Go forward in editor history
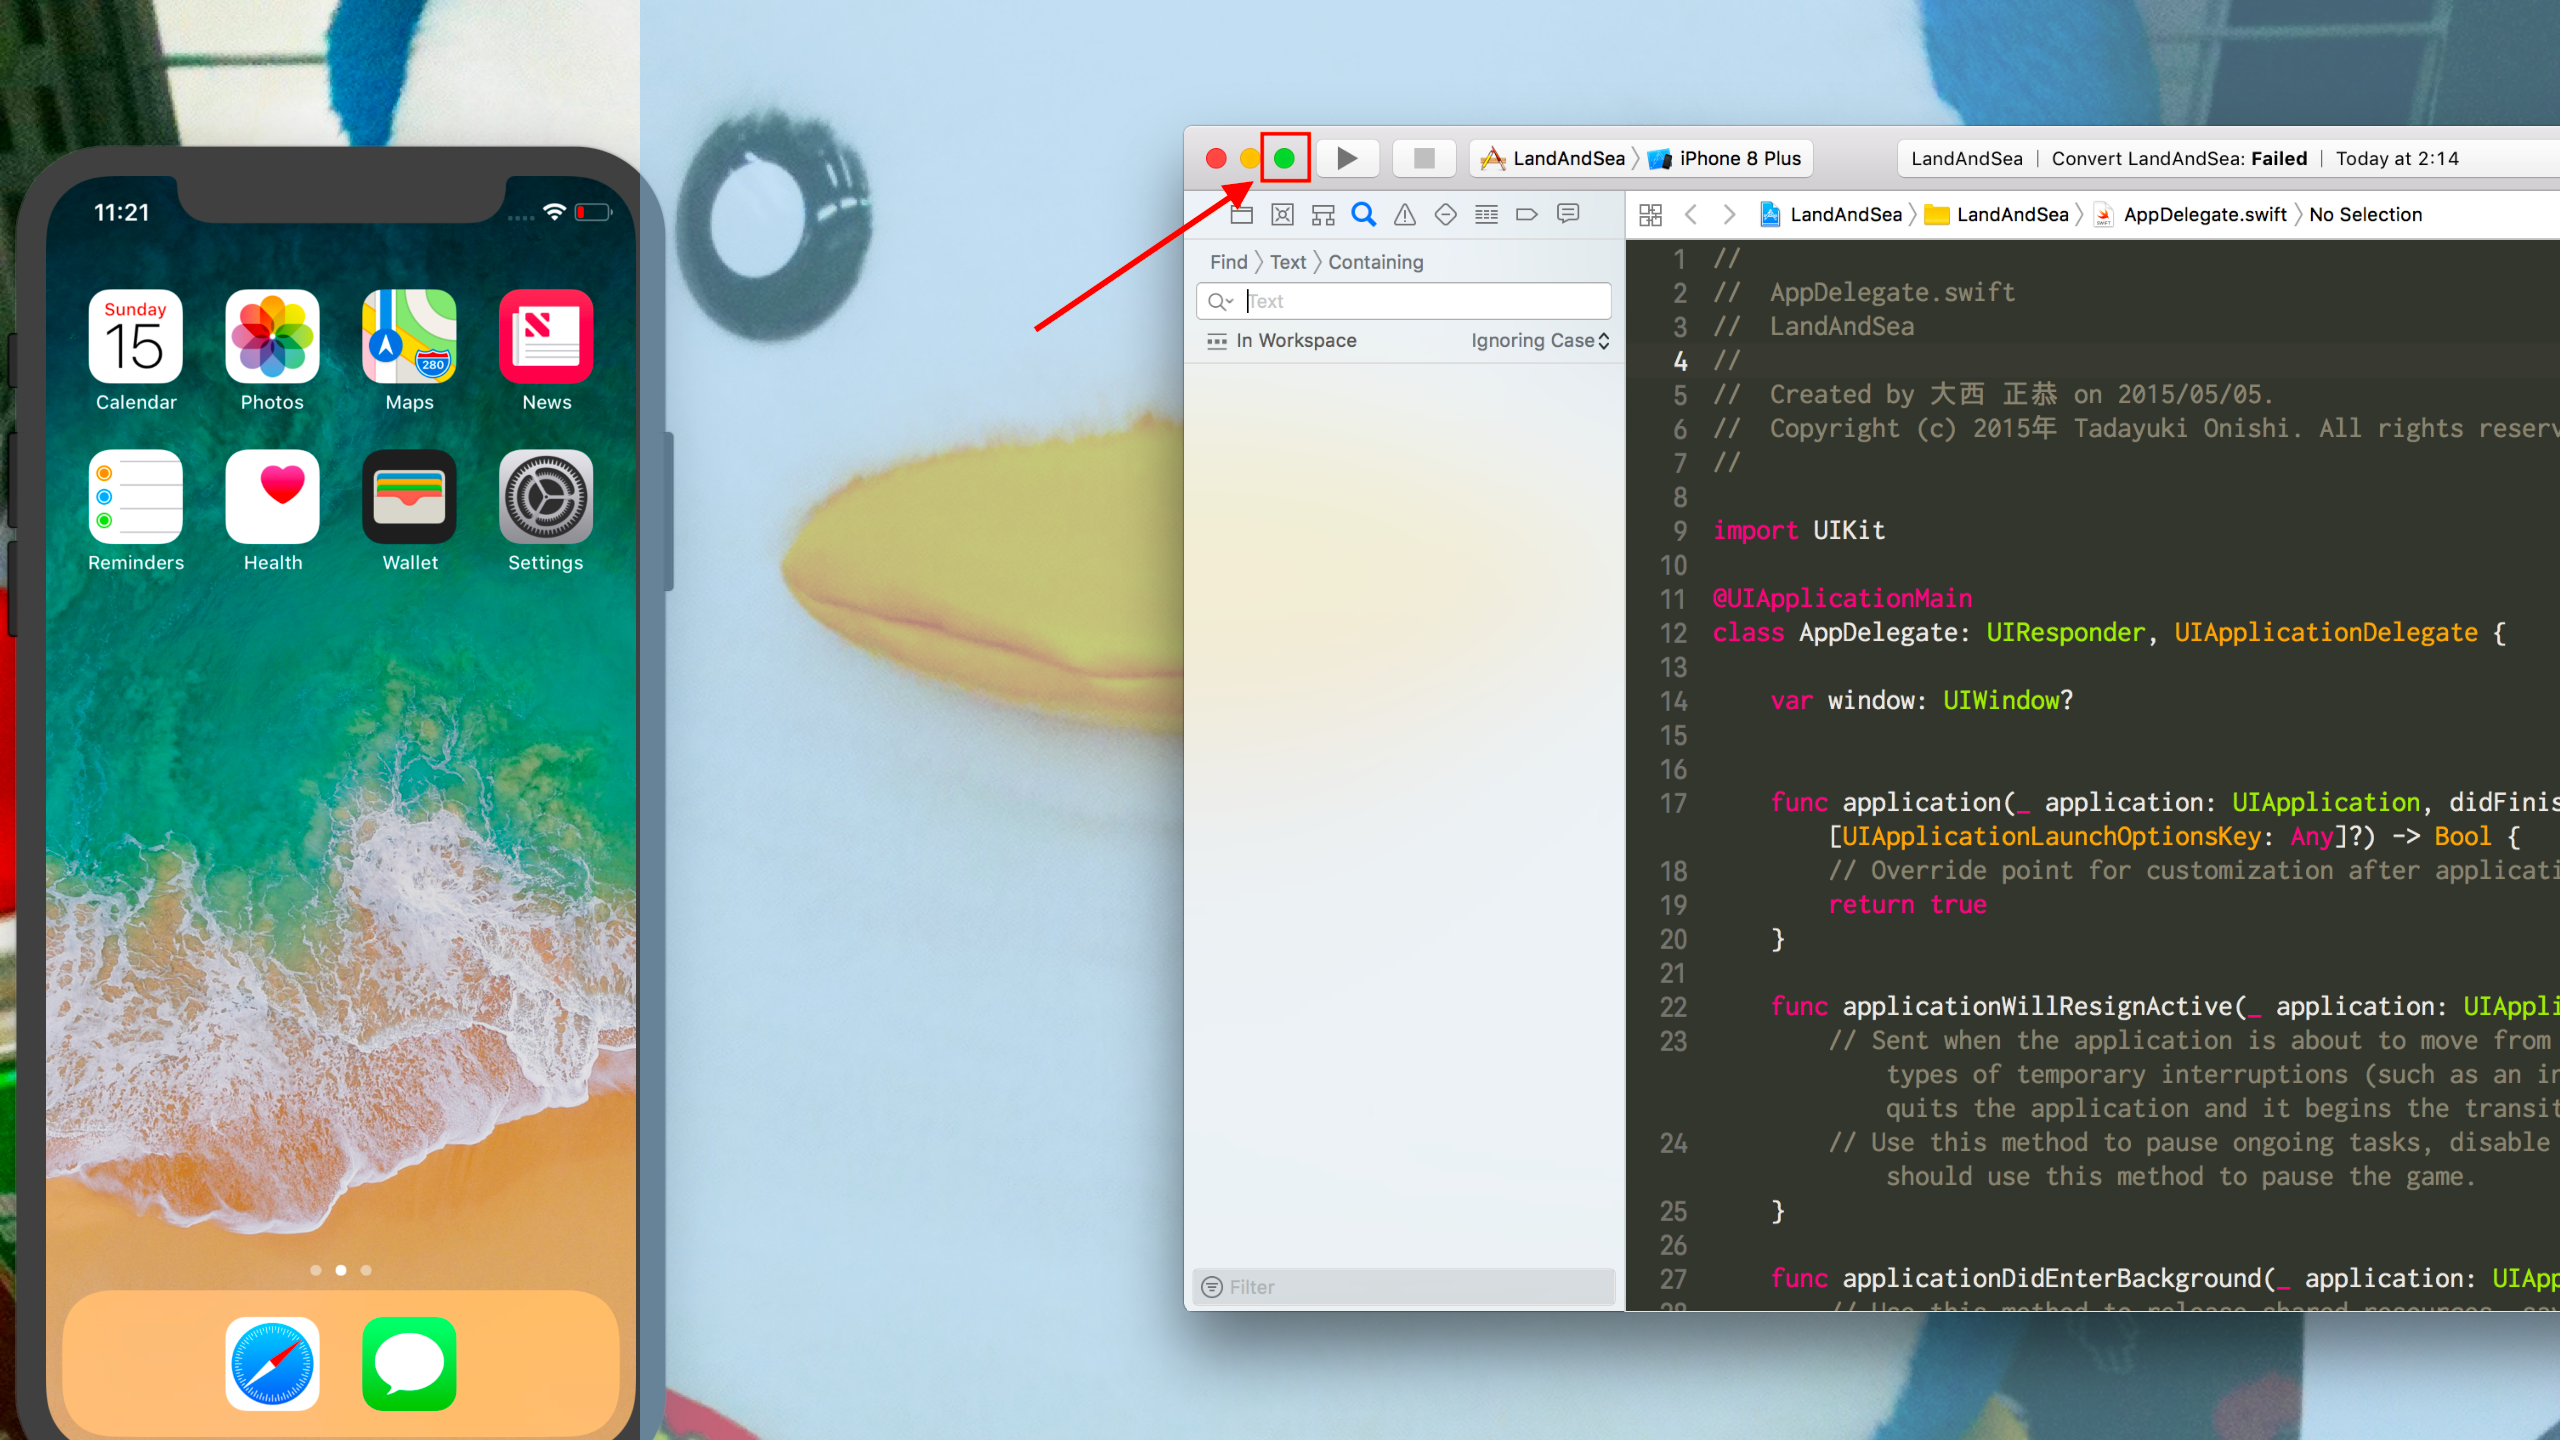 pyautogui.click(x=1729, y=214)
